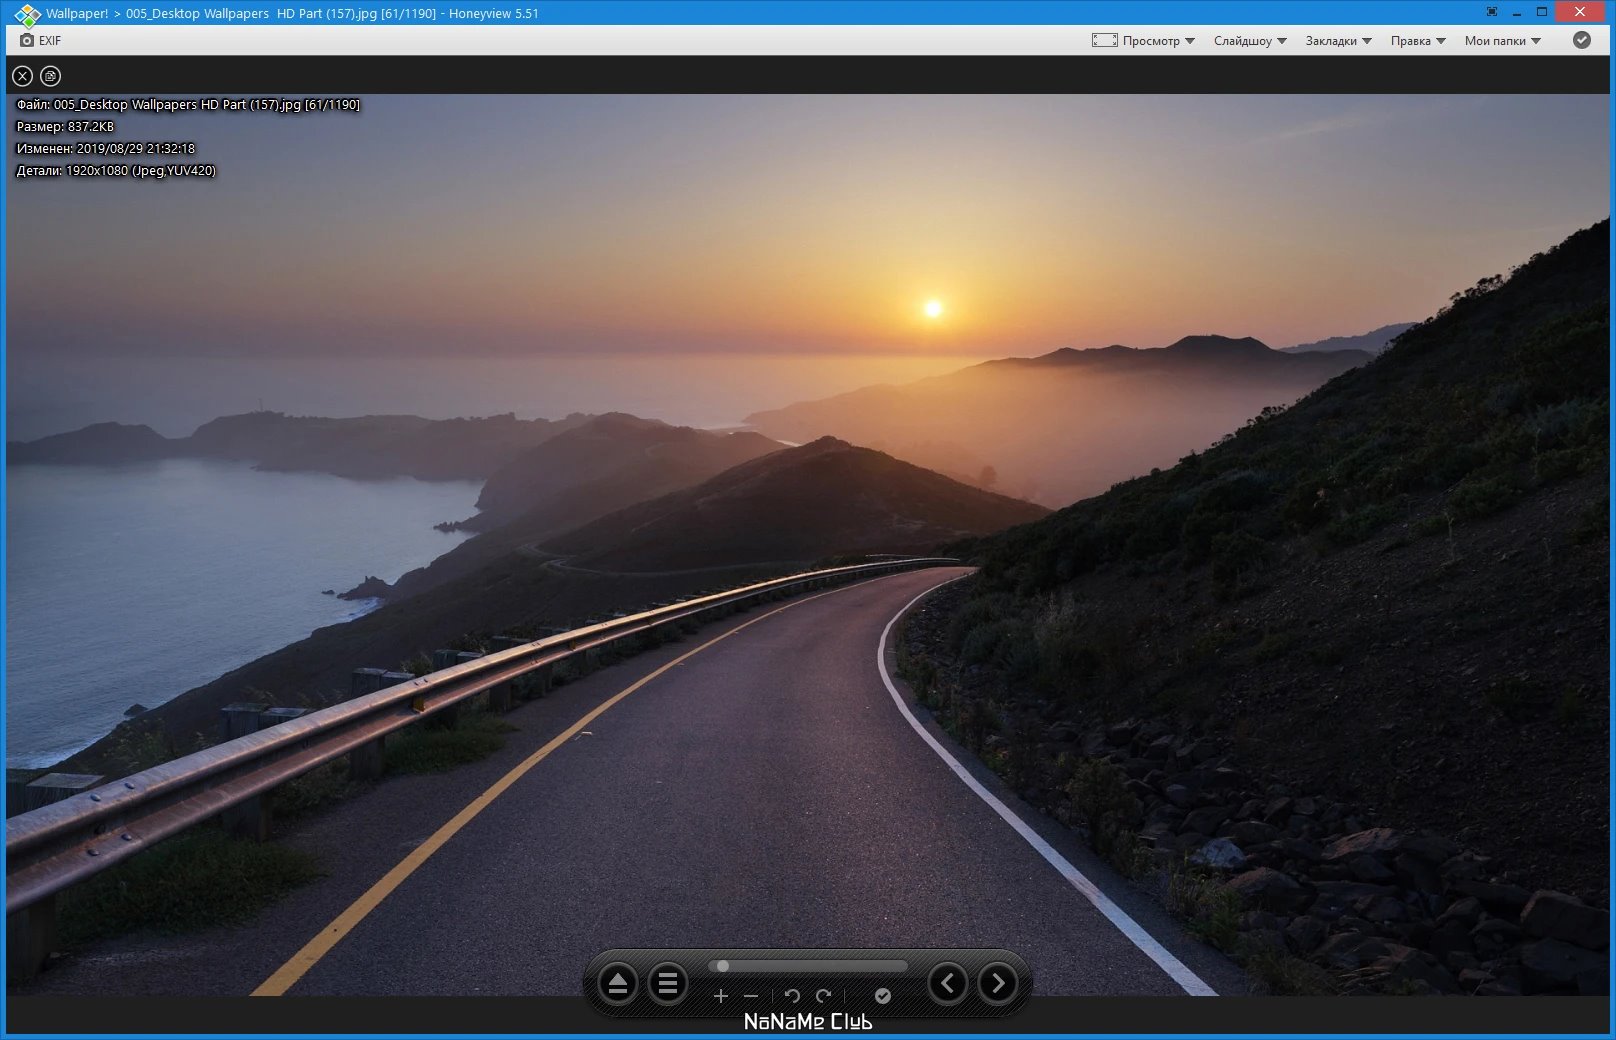
Task: Close the file info overlay
Action: pos(22,76)
